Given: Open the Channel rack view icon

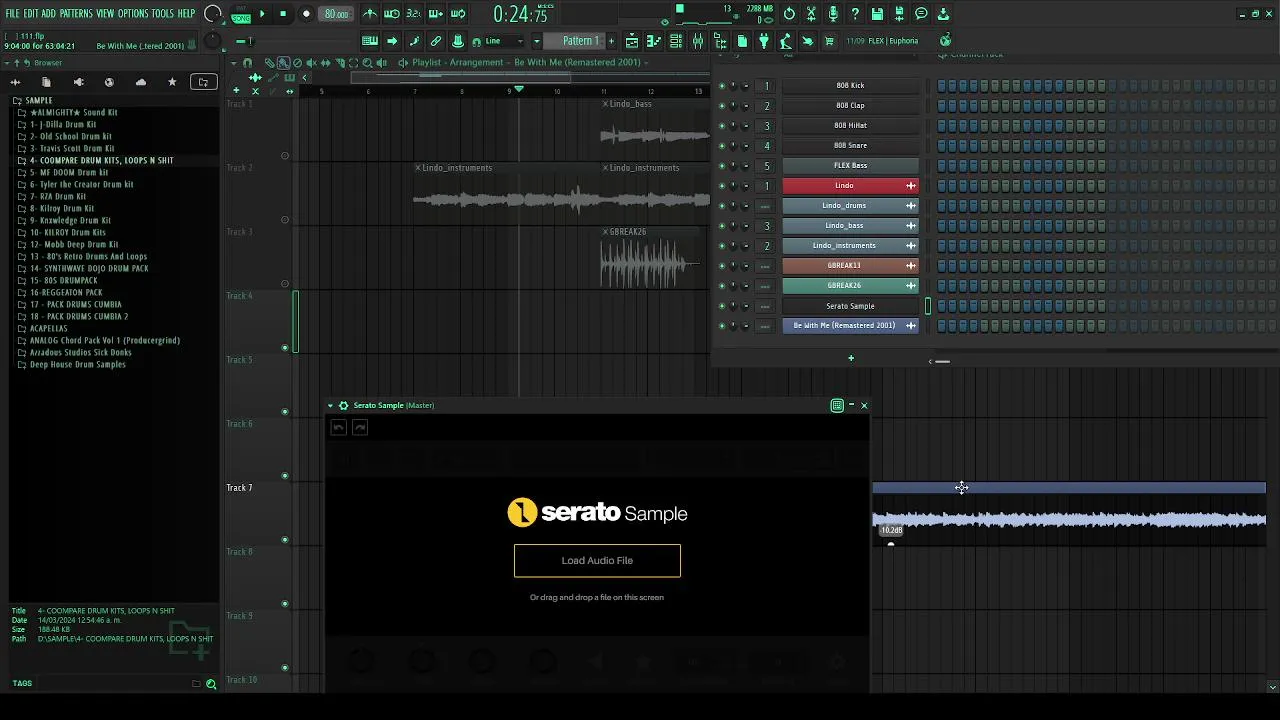Looking at the screenshot, I should tap(676, 41).
